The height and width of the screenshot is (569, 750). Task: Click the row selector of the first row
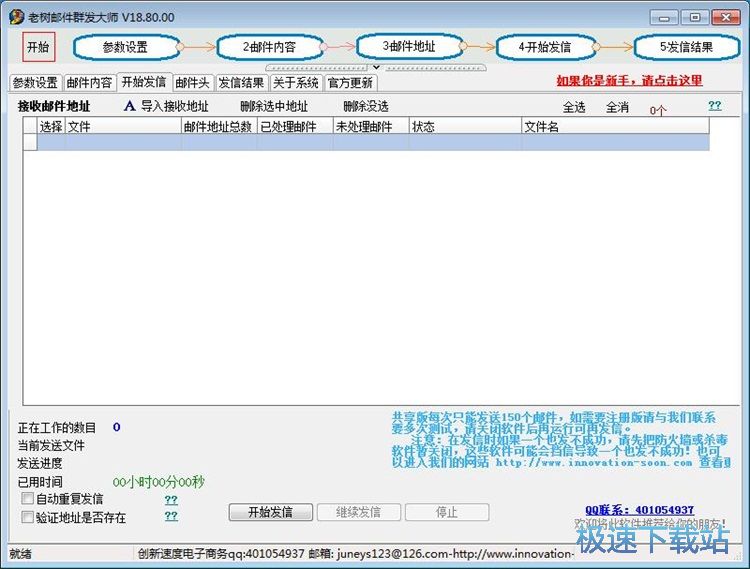tap(30, 142)
